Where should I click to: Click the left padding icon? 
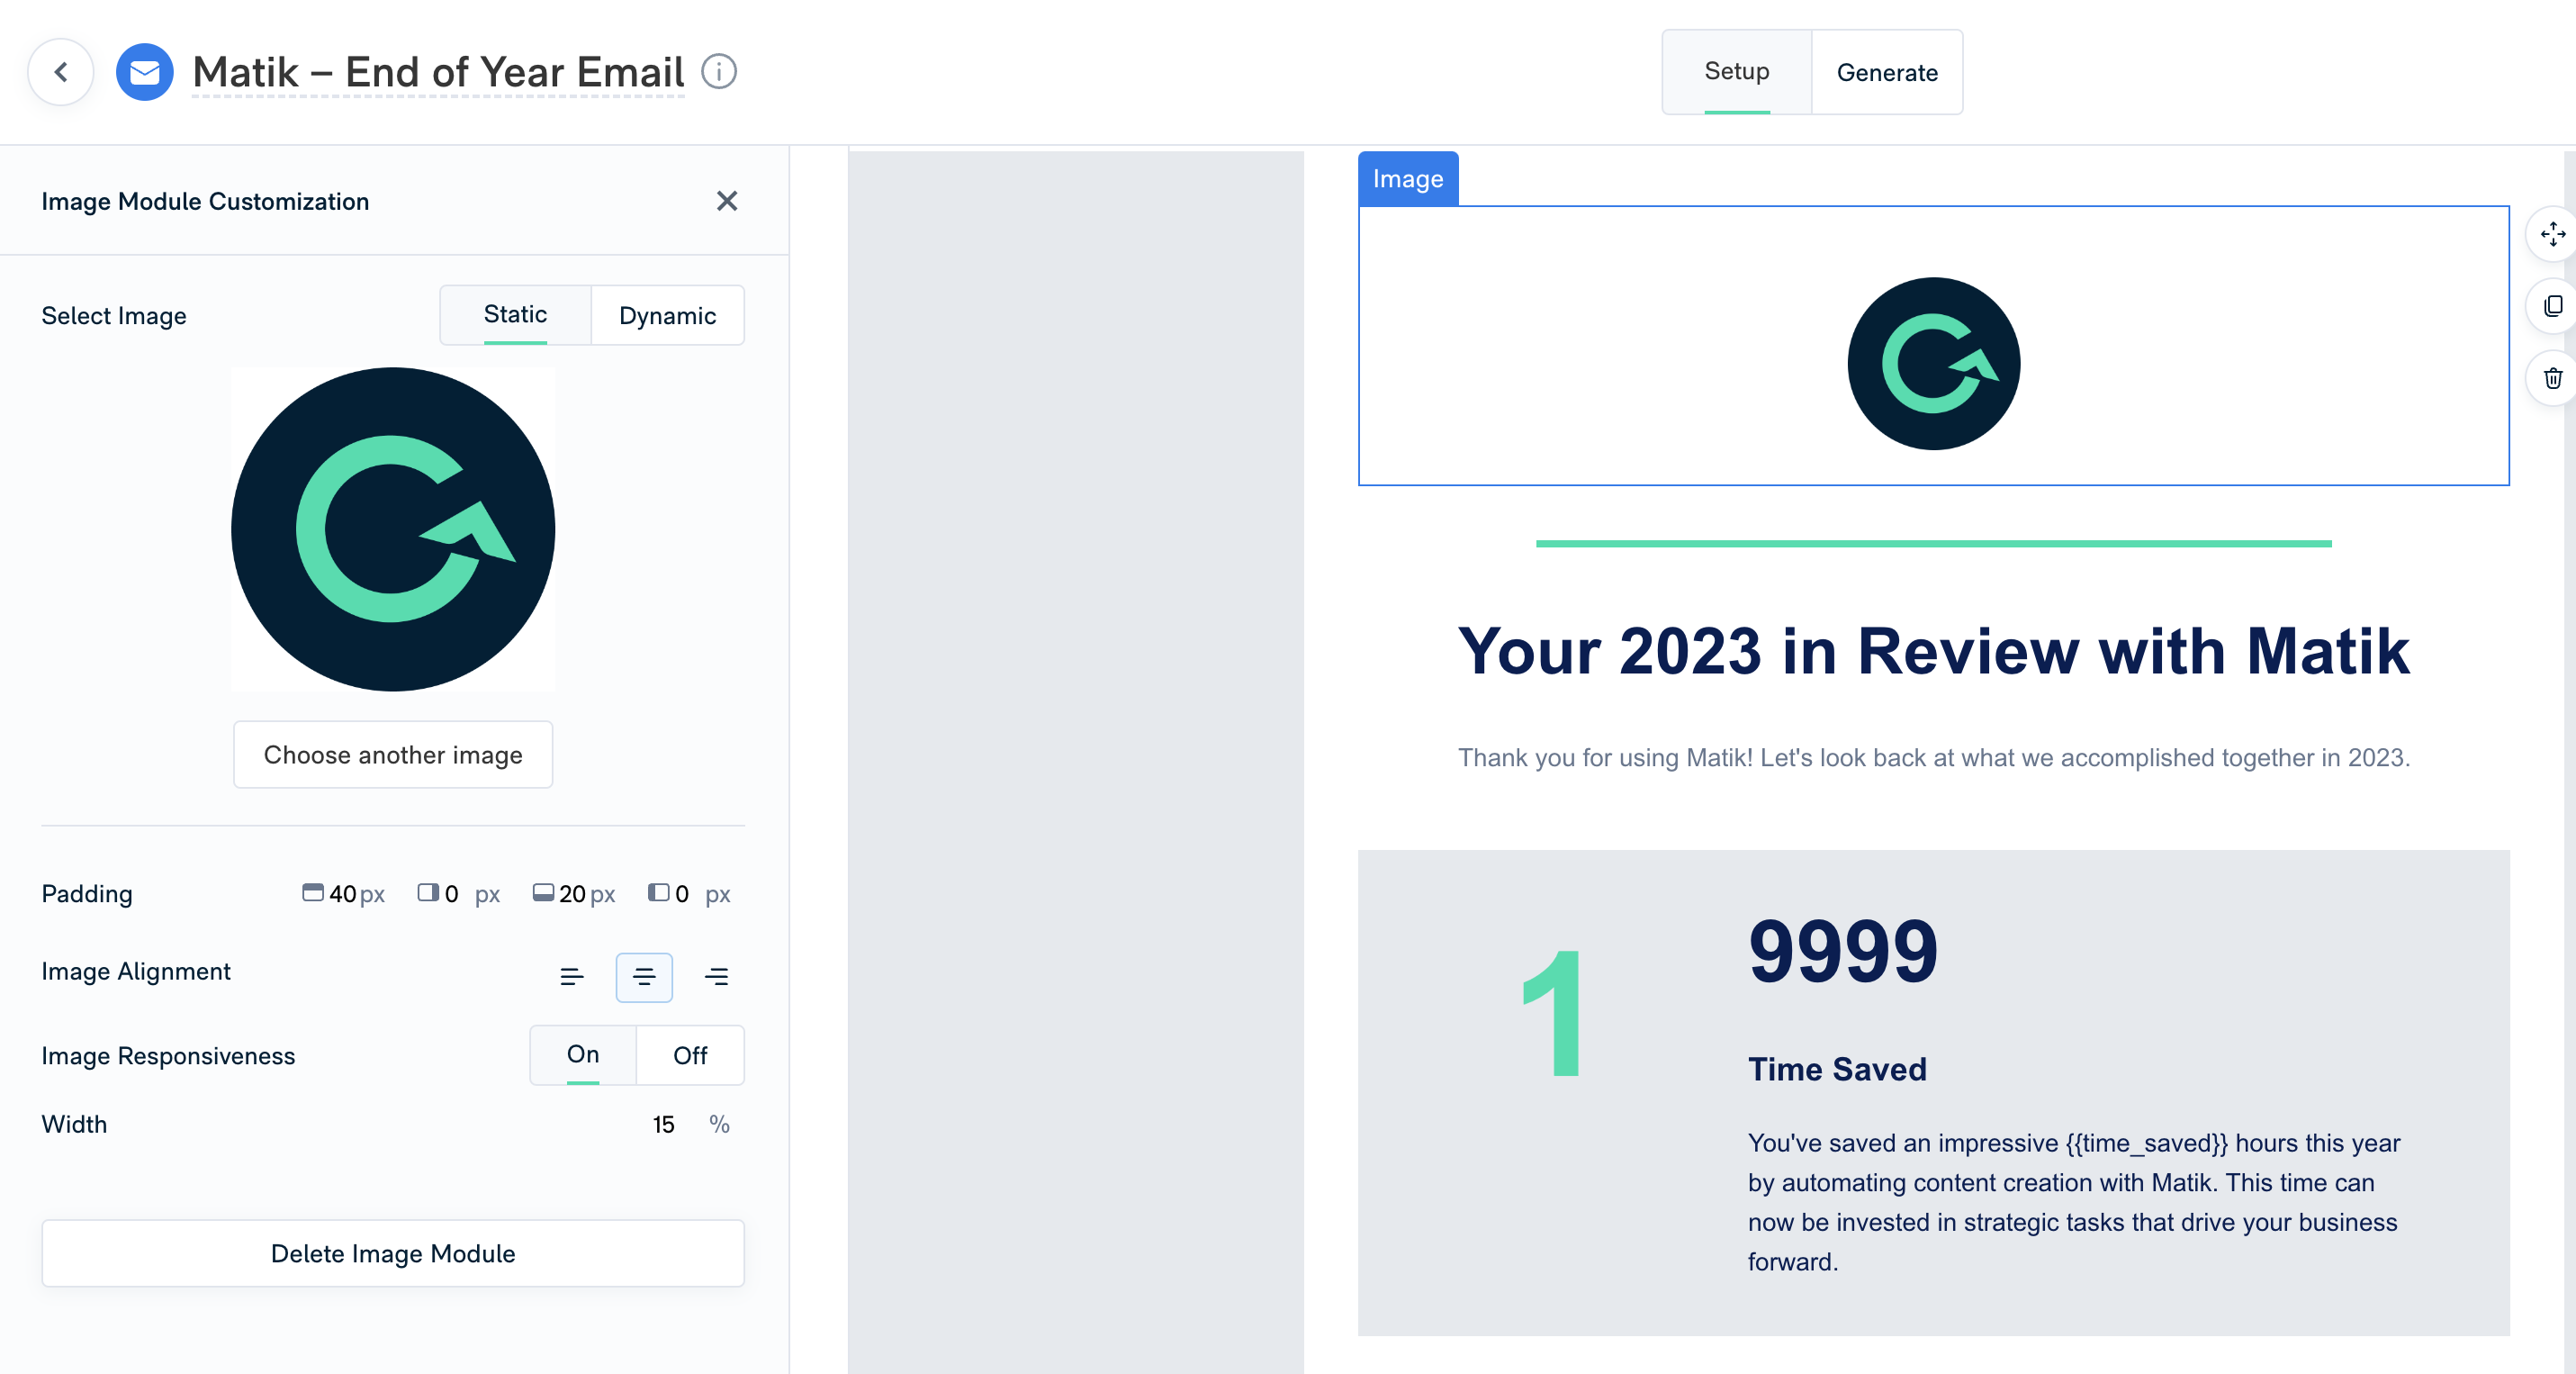point(658,892)
